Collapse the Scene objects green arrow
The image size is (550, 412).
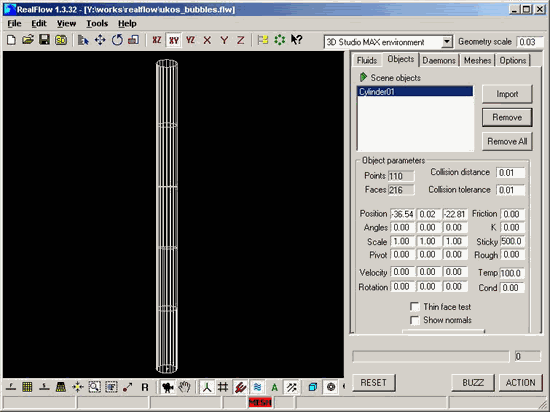tap(363, 77)
